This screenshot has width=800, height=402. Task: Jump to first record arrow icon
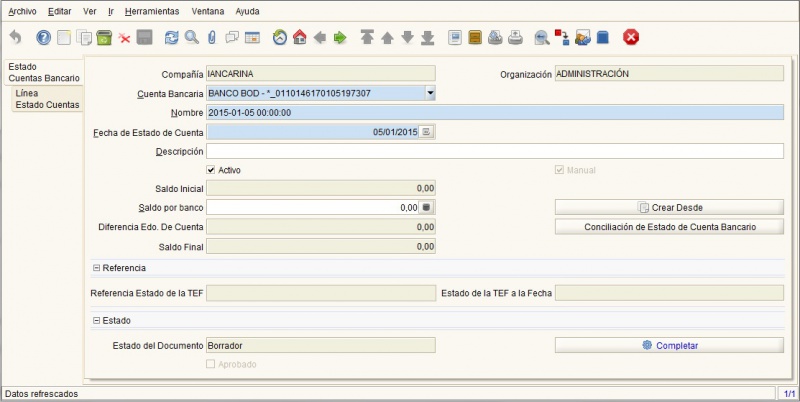(x=367, y=37)
